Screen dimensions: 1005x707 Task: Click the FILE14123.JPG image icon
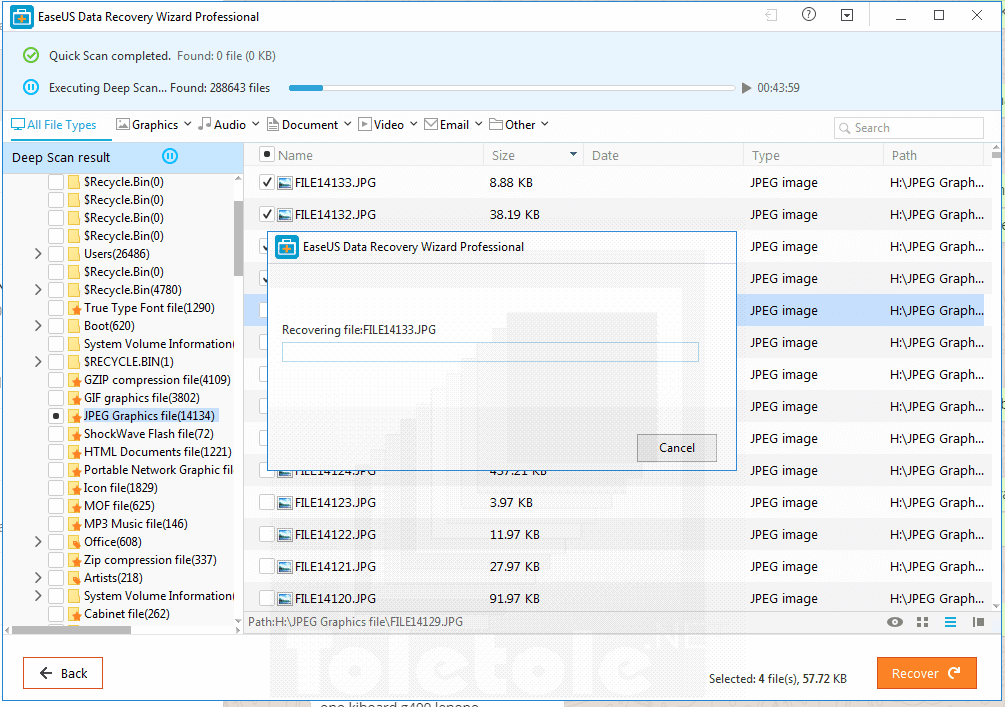tap(285, 503)
